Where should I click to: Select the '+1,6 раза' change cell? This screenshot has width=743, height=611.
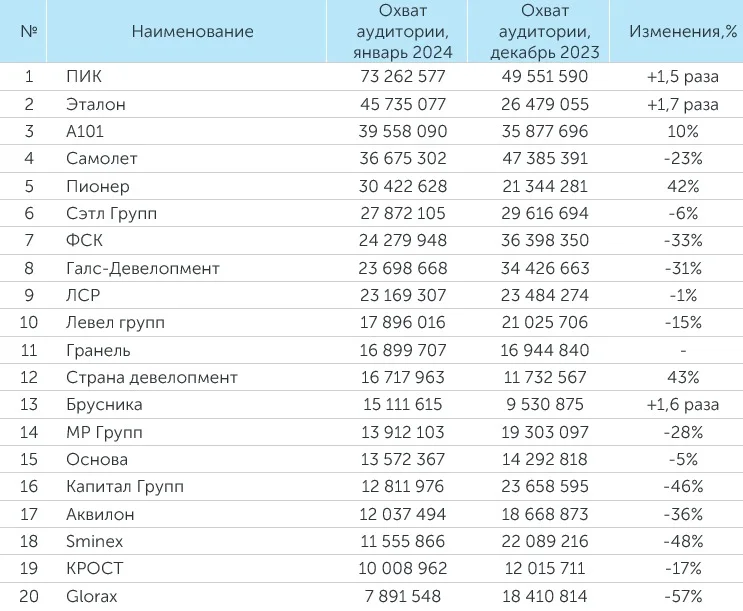(x=682, y=405)
